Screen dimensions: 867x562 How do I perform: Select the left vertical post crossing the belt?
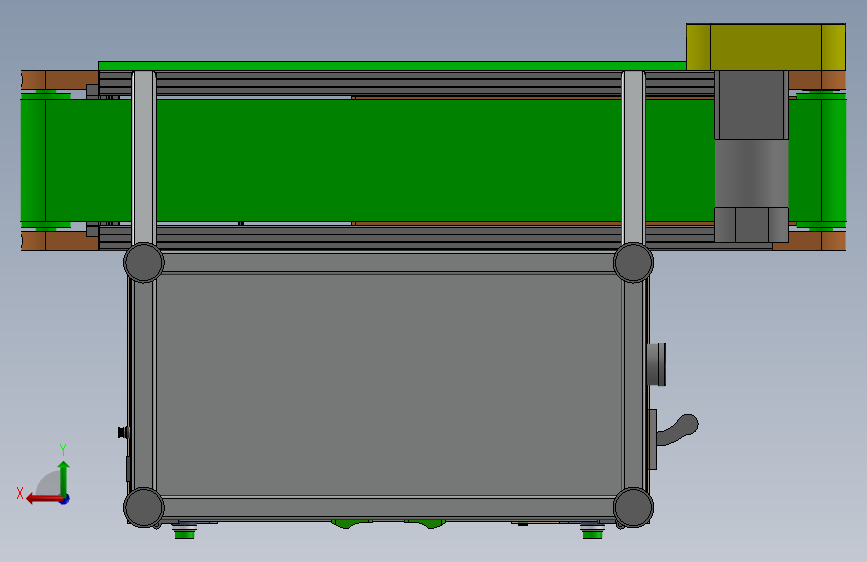click(x=144, y=158)
